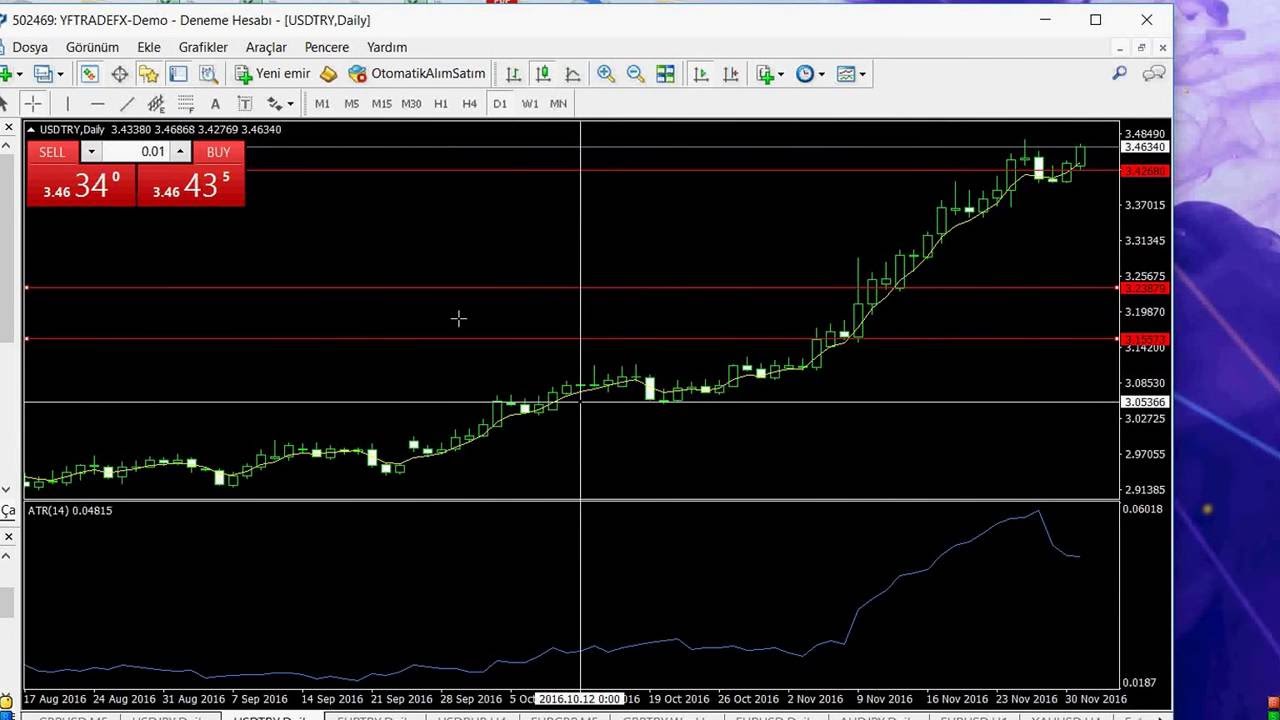Switch chart to bar chart type
Screen dimensions: 1280x720
click(x=513, y=74)
